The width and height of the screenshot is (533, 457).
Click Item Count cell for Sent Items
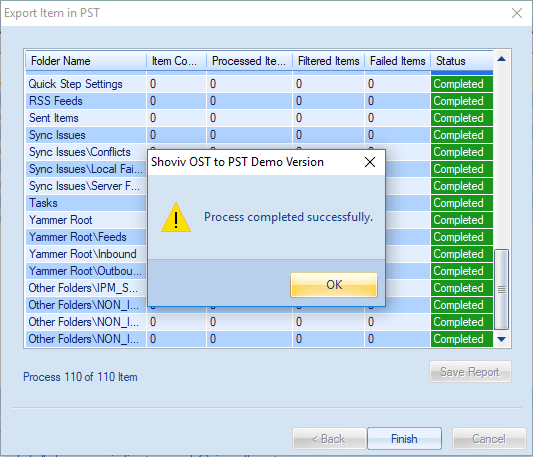(176, 118)
